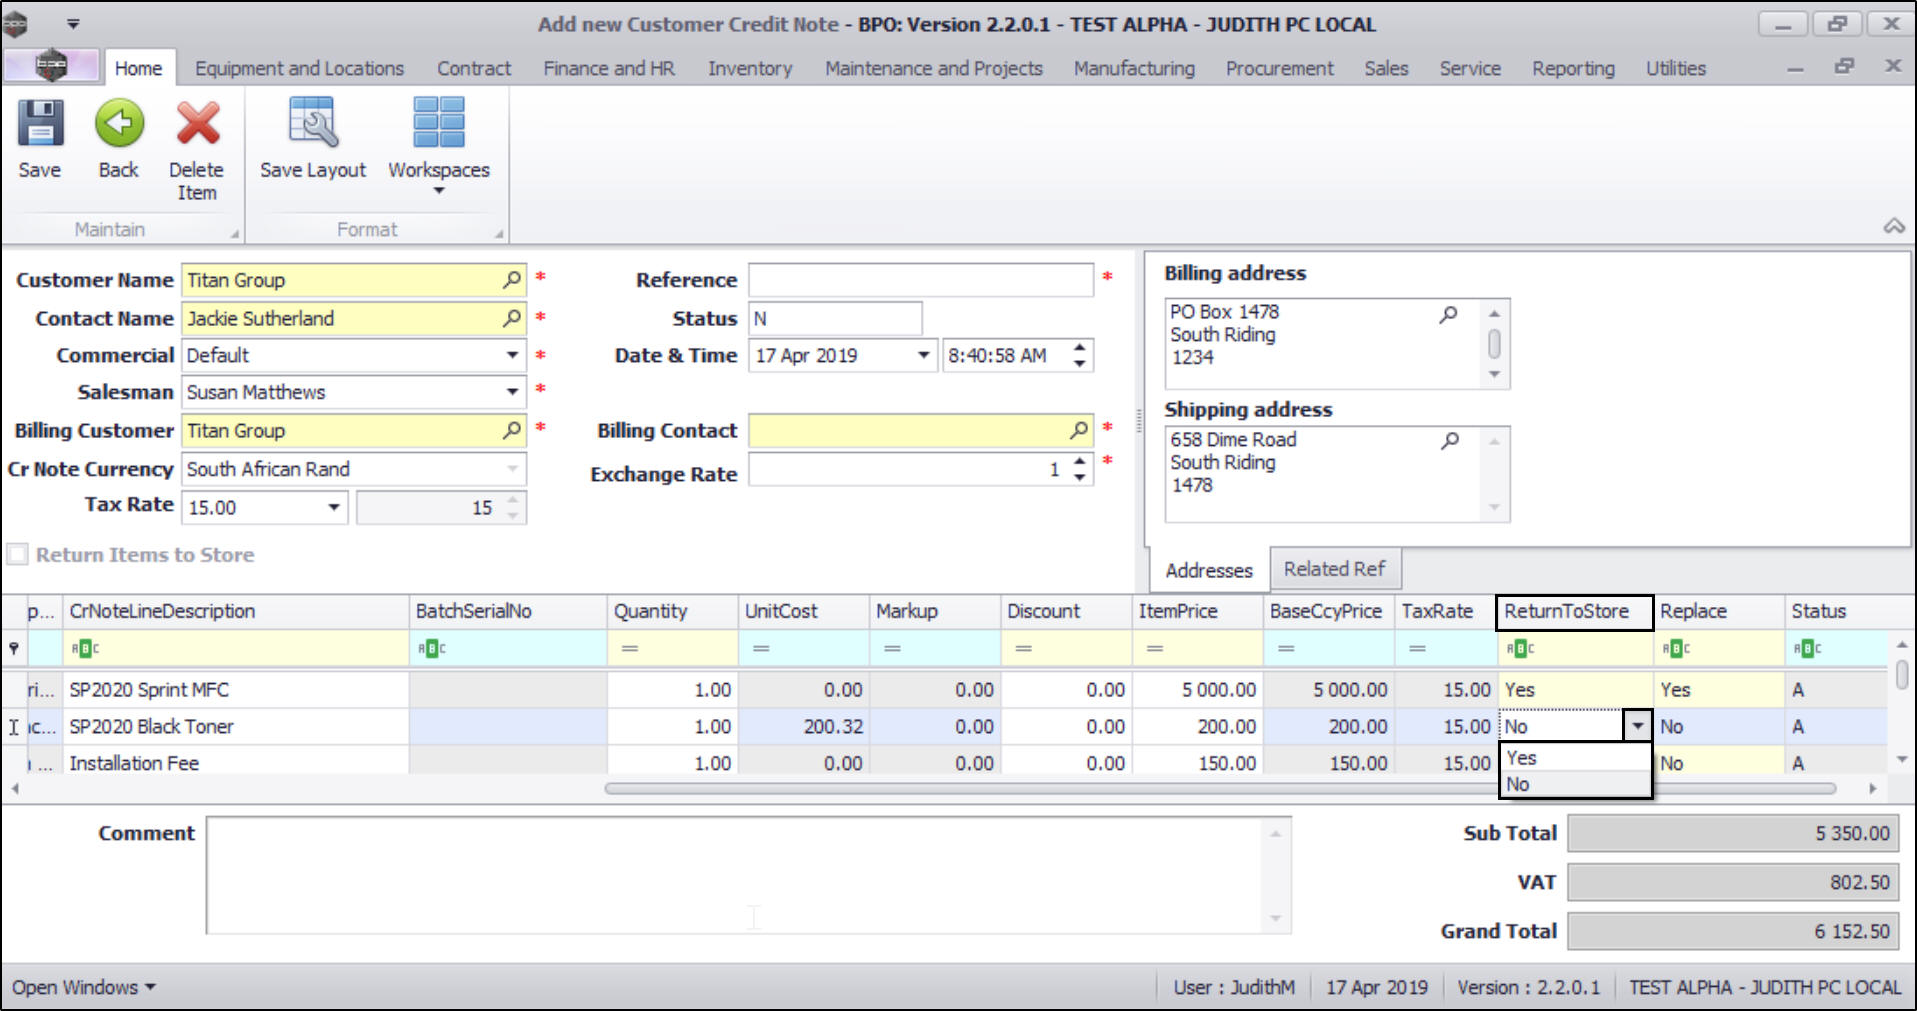Click into the Reference input field

coord(920,280)
